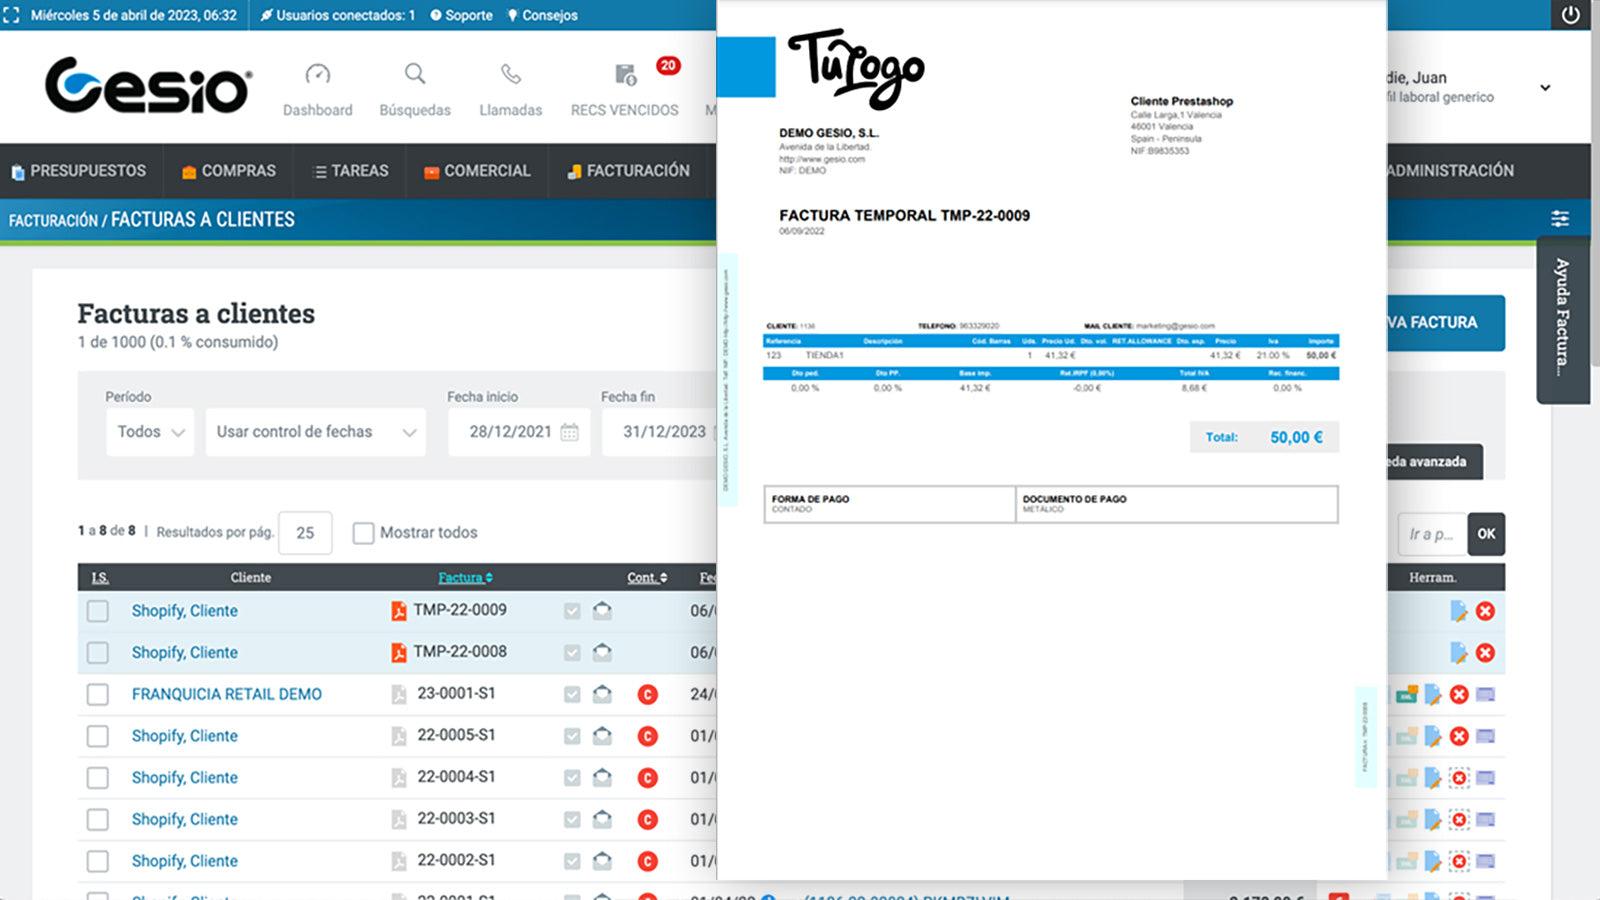Open FRANQUICIA RETAIL DEMO client link

click(x=227, y=694)
